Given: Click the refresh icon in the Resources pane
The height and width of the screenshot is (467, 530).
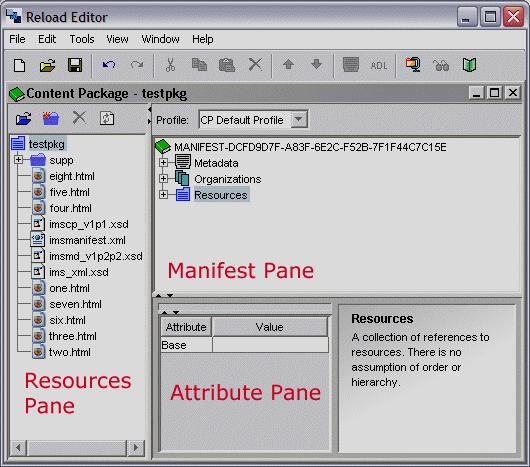Looking at the screenshot, I should [x=107, y=119].
